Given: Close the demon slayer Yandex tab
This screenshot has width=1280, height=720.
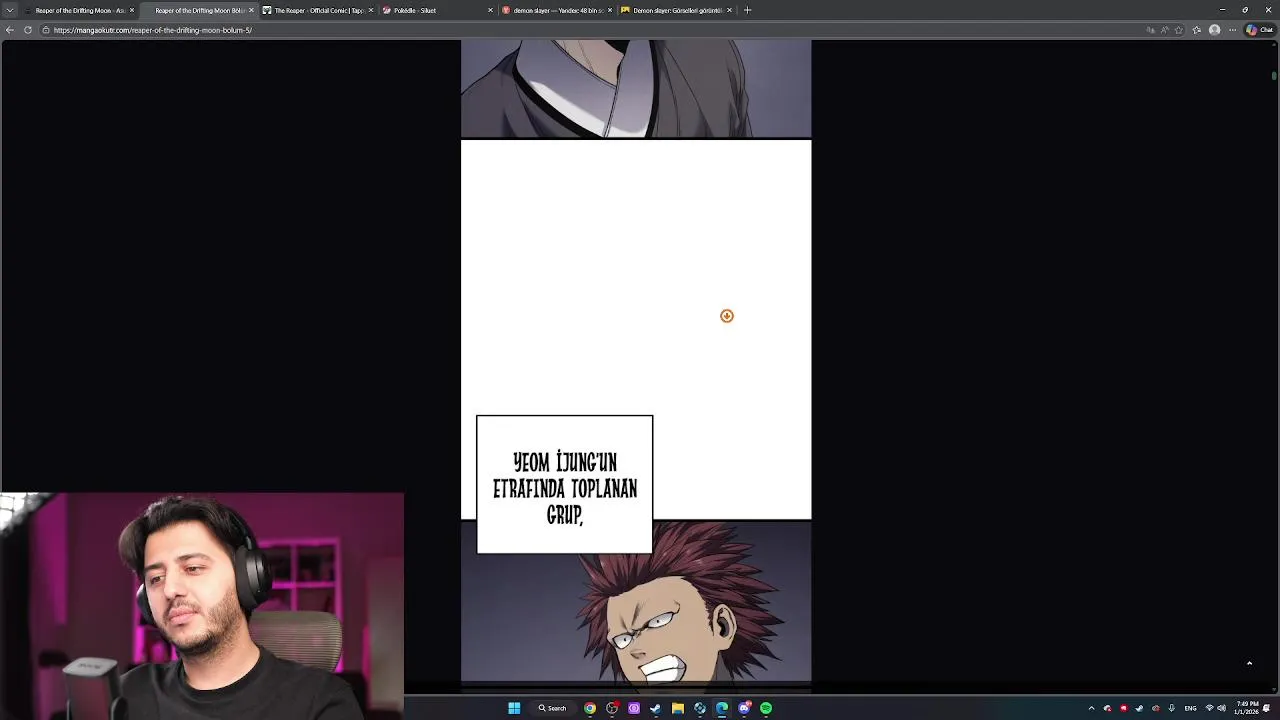Looking at the screenshot, I should click(x=610, y=10).
